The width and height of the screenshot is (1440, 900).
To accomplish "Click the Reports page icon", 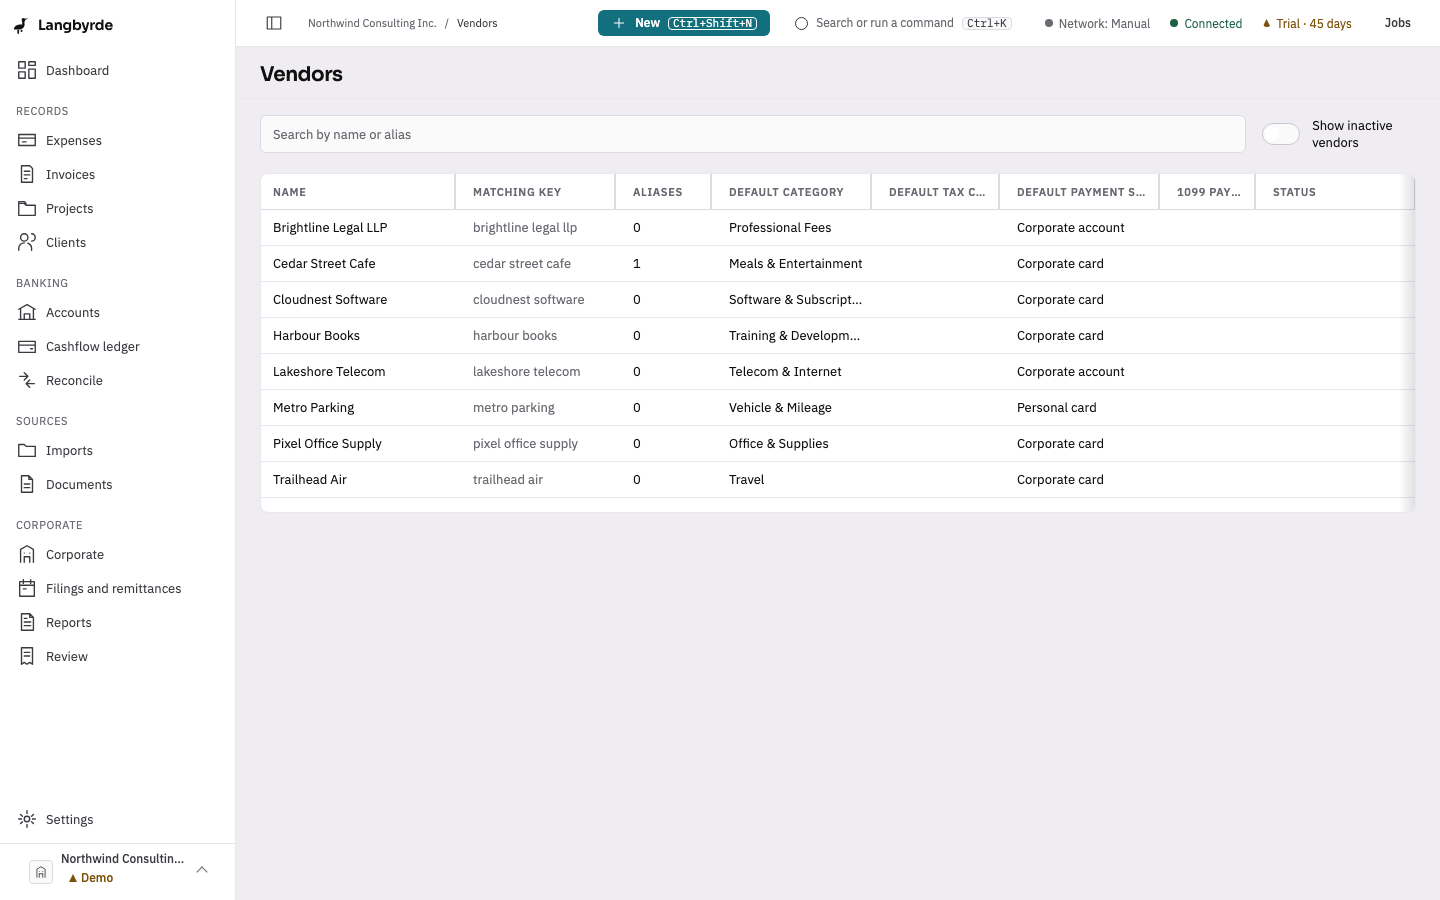I will (x=27, y=622).
